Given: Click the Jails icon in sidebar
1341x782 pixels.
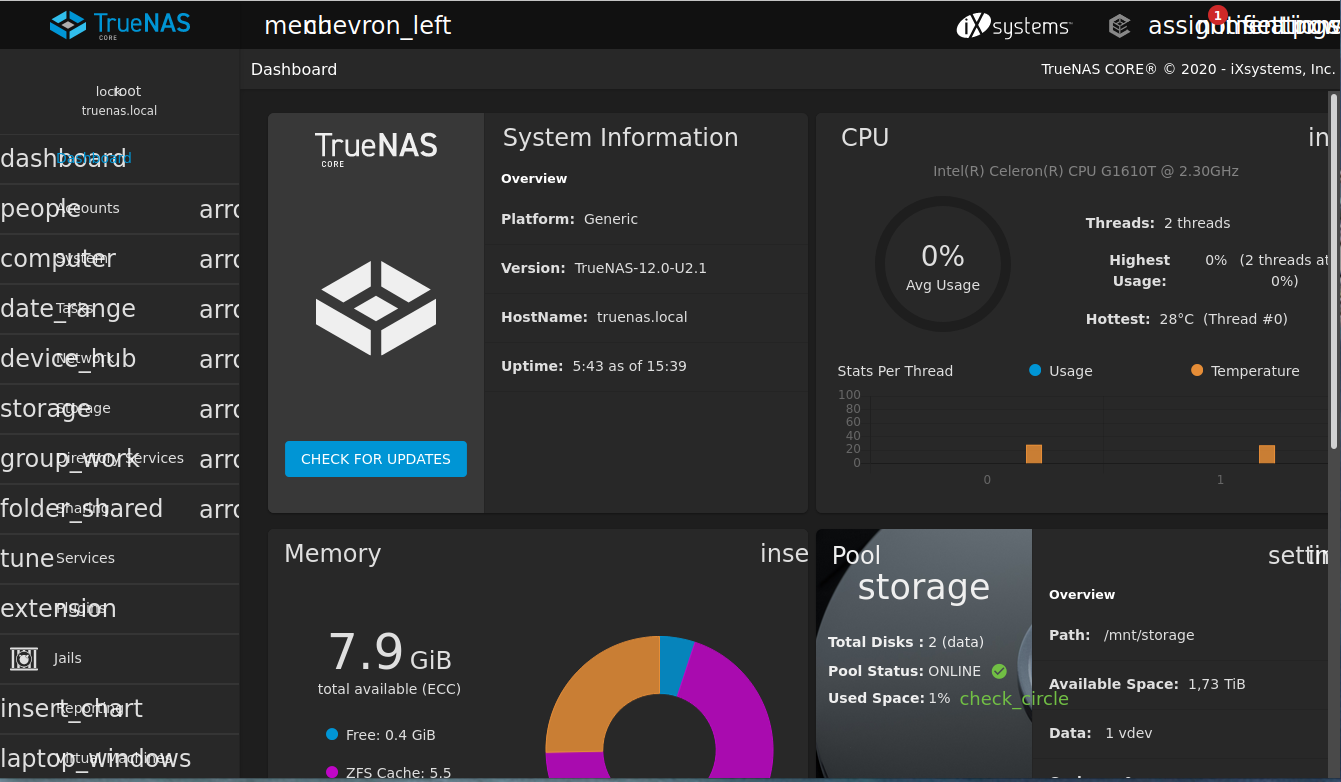Looking at the screenshot, I should point(24,658).
